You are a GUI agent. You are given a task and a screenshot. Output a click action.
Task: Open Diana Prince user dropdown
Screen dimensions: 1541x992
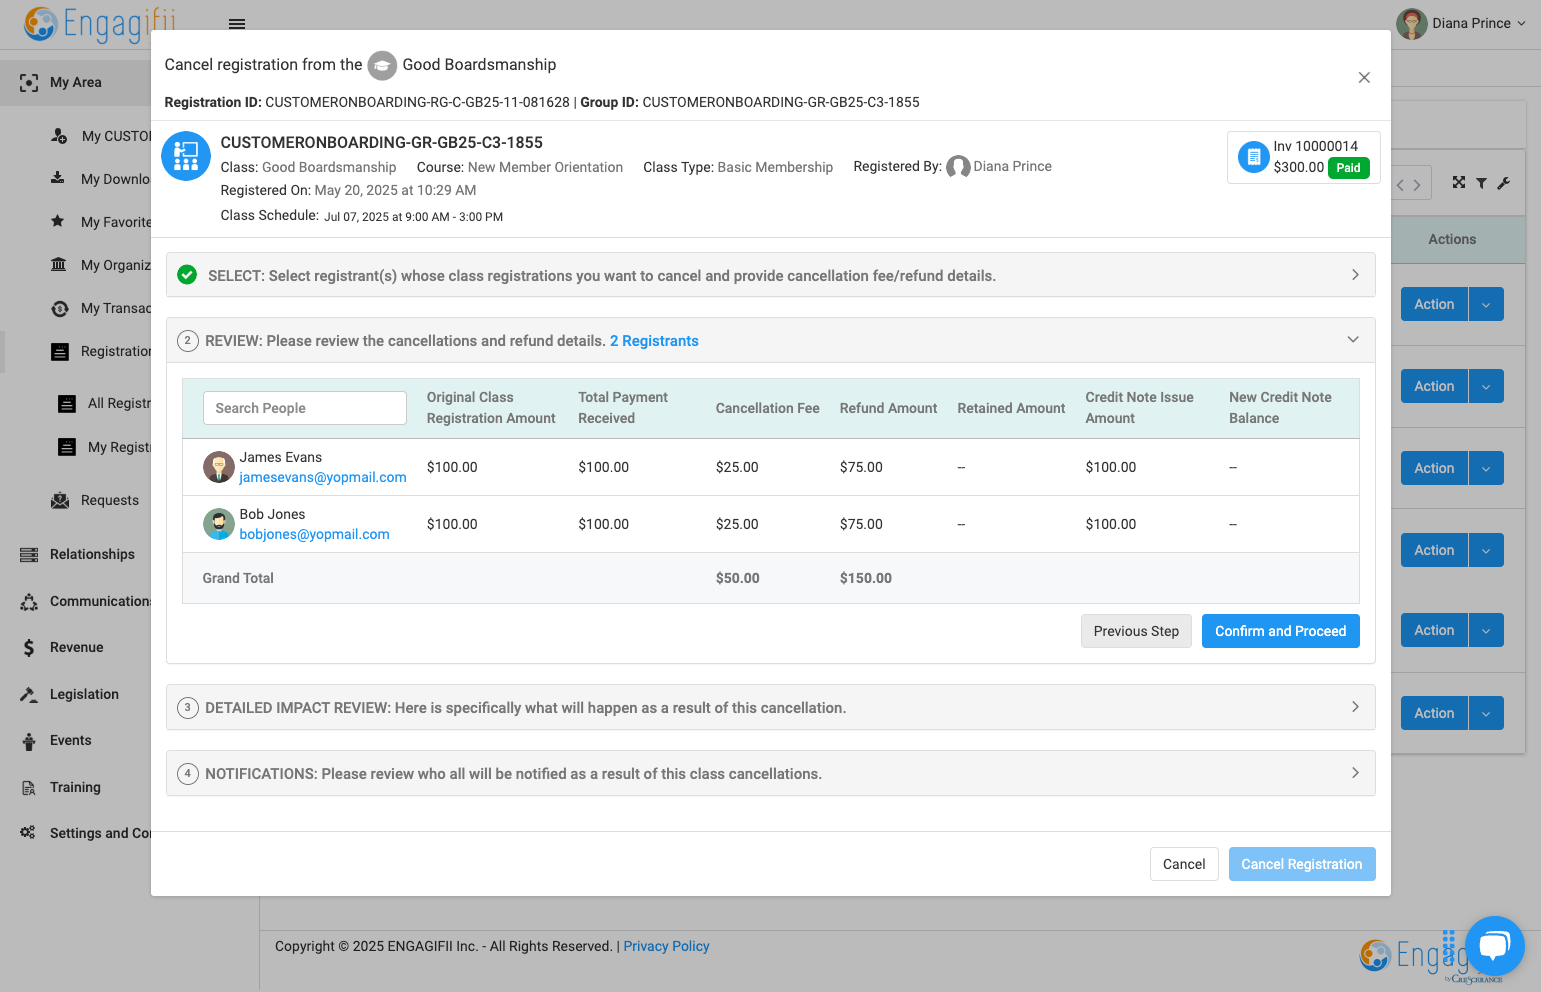pyautogui.click(x=1462, y=23)
